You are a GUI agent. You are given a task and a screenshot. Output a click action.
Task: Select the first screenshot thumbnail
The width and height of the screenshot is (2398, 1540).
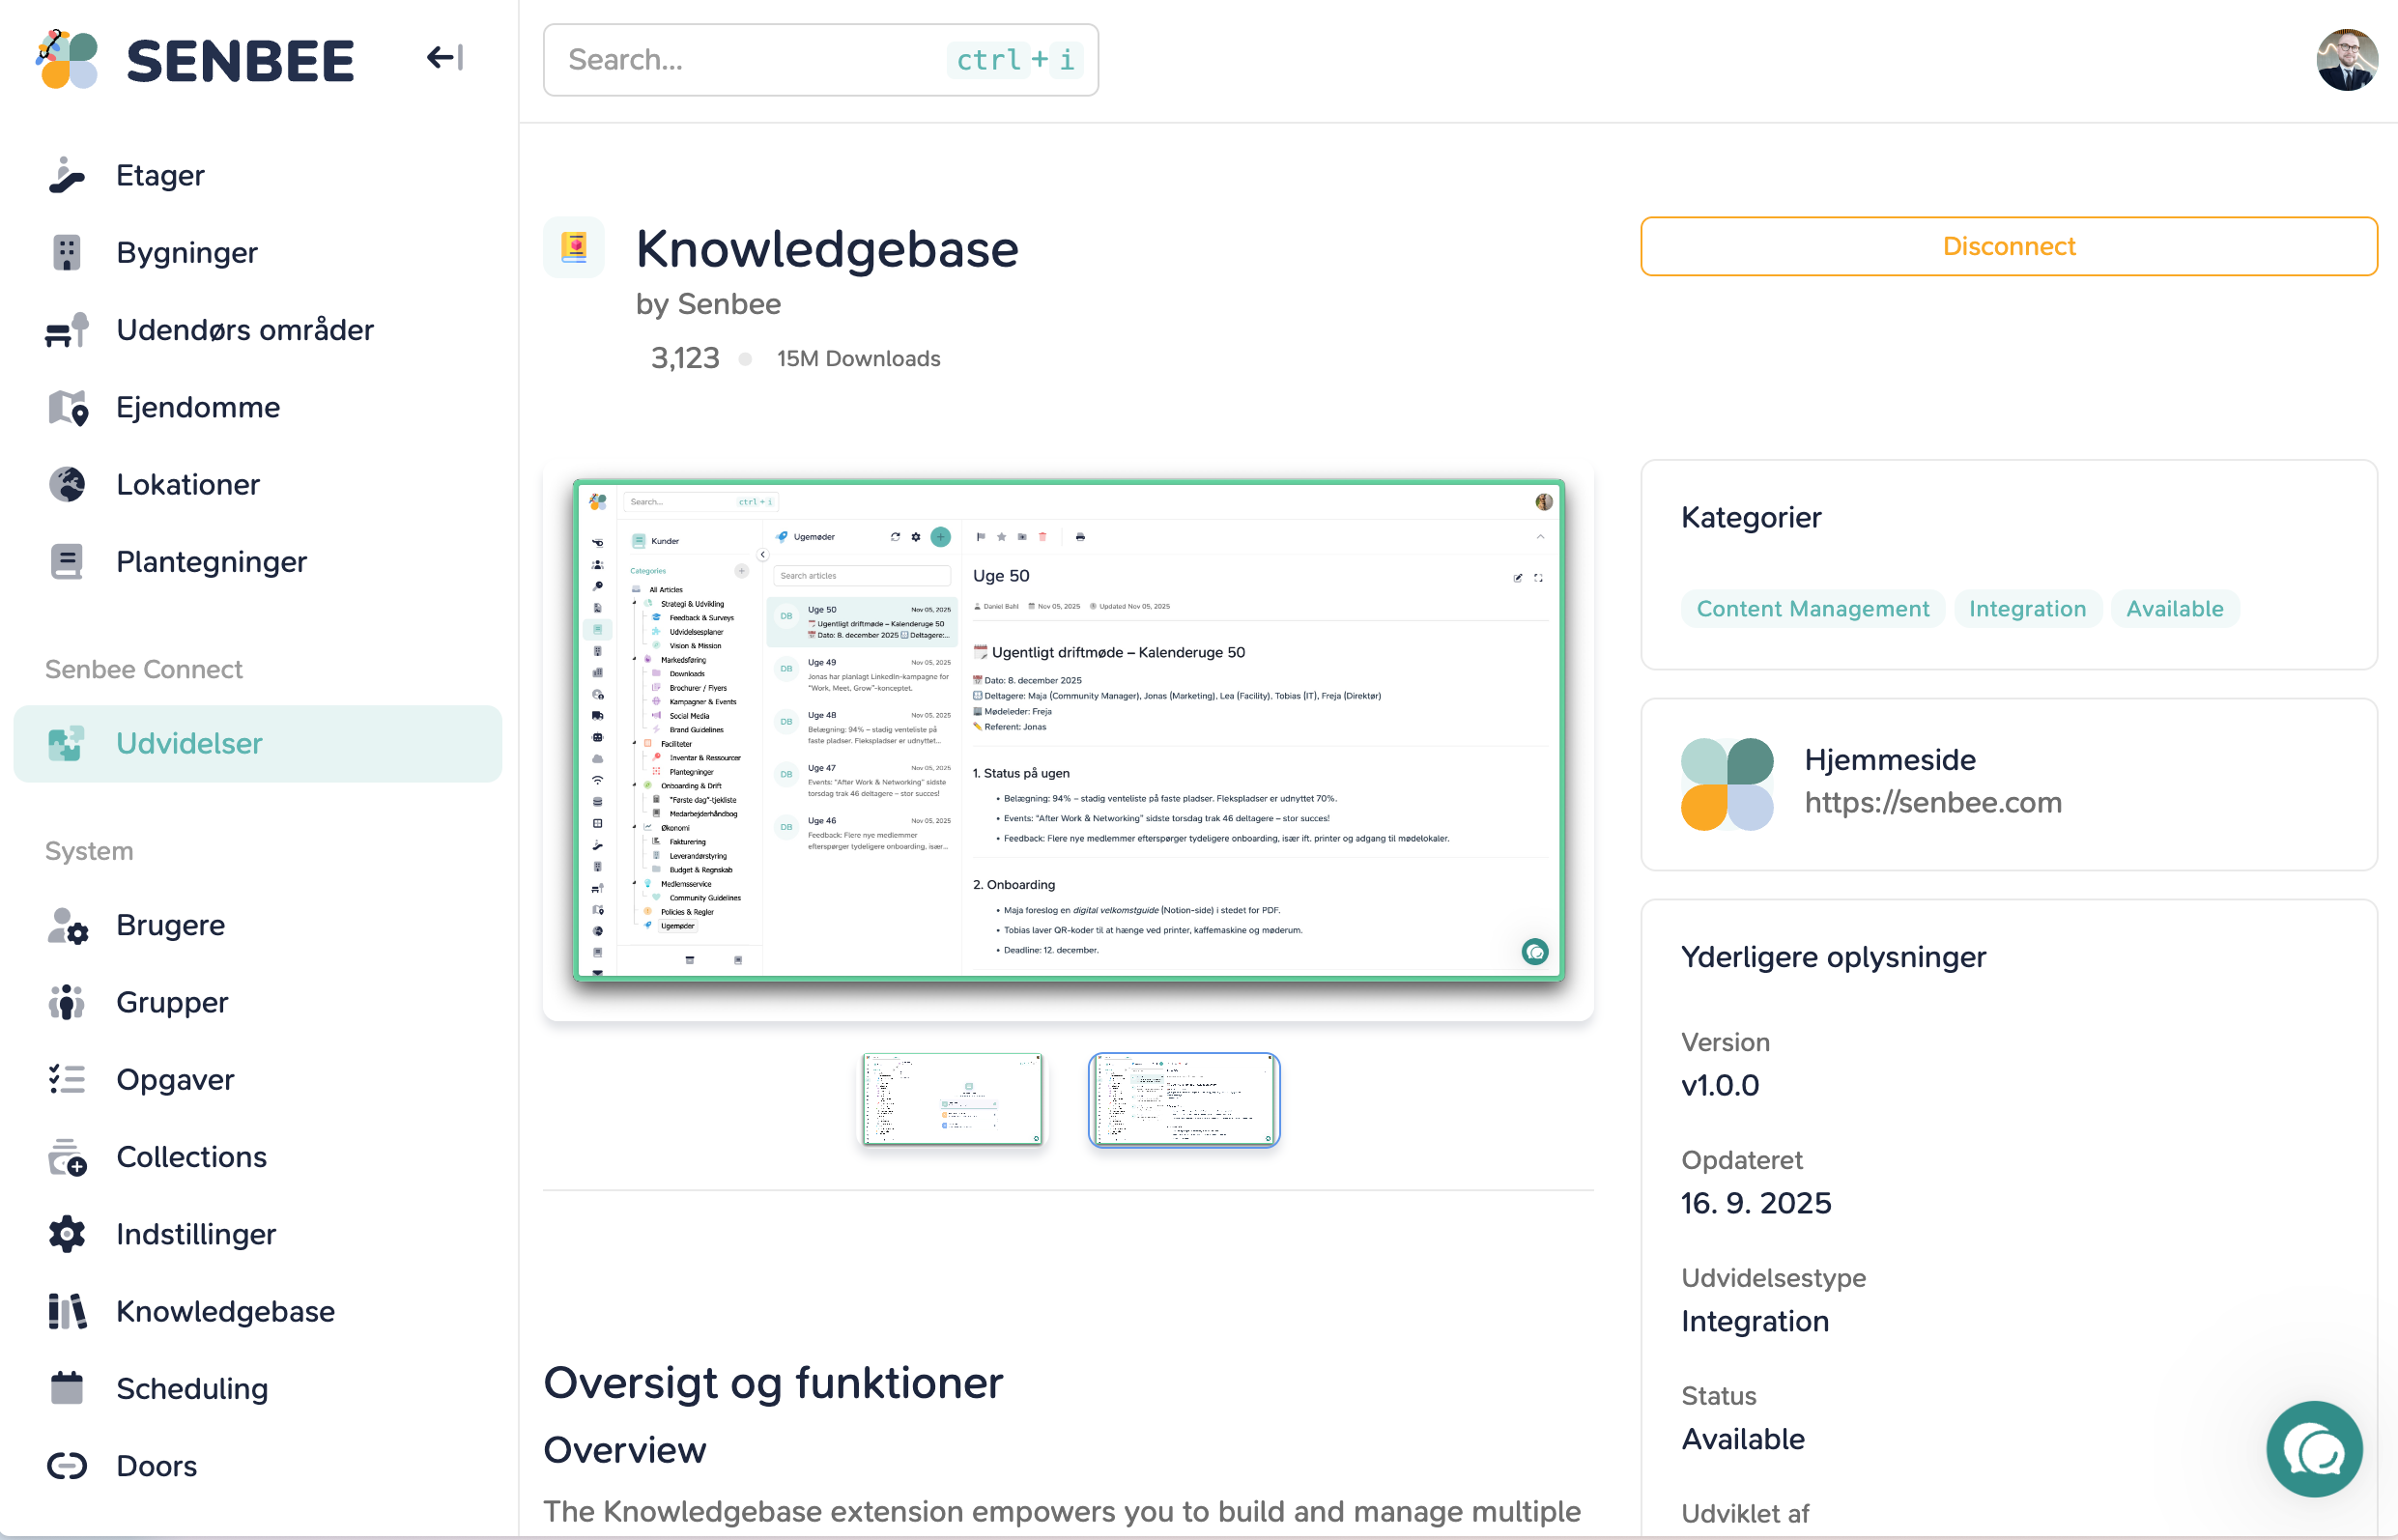click(x=952, y=1099)
